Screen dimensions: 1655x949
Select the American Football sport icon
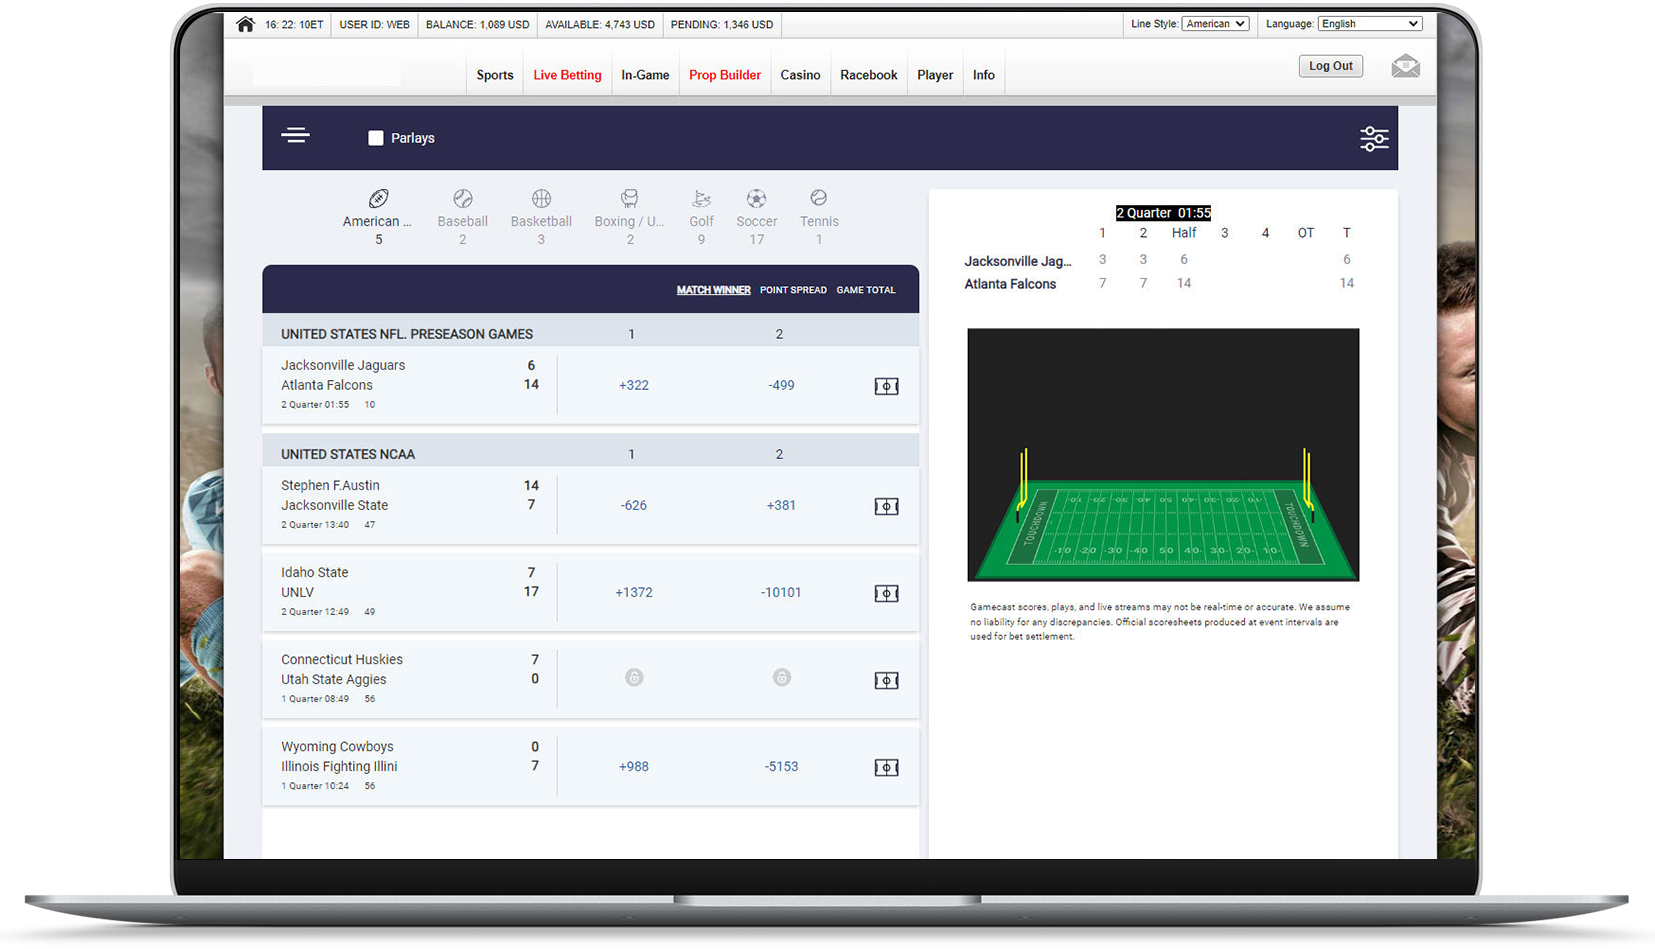click(x=378, y=198)
